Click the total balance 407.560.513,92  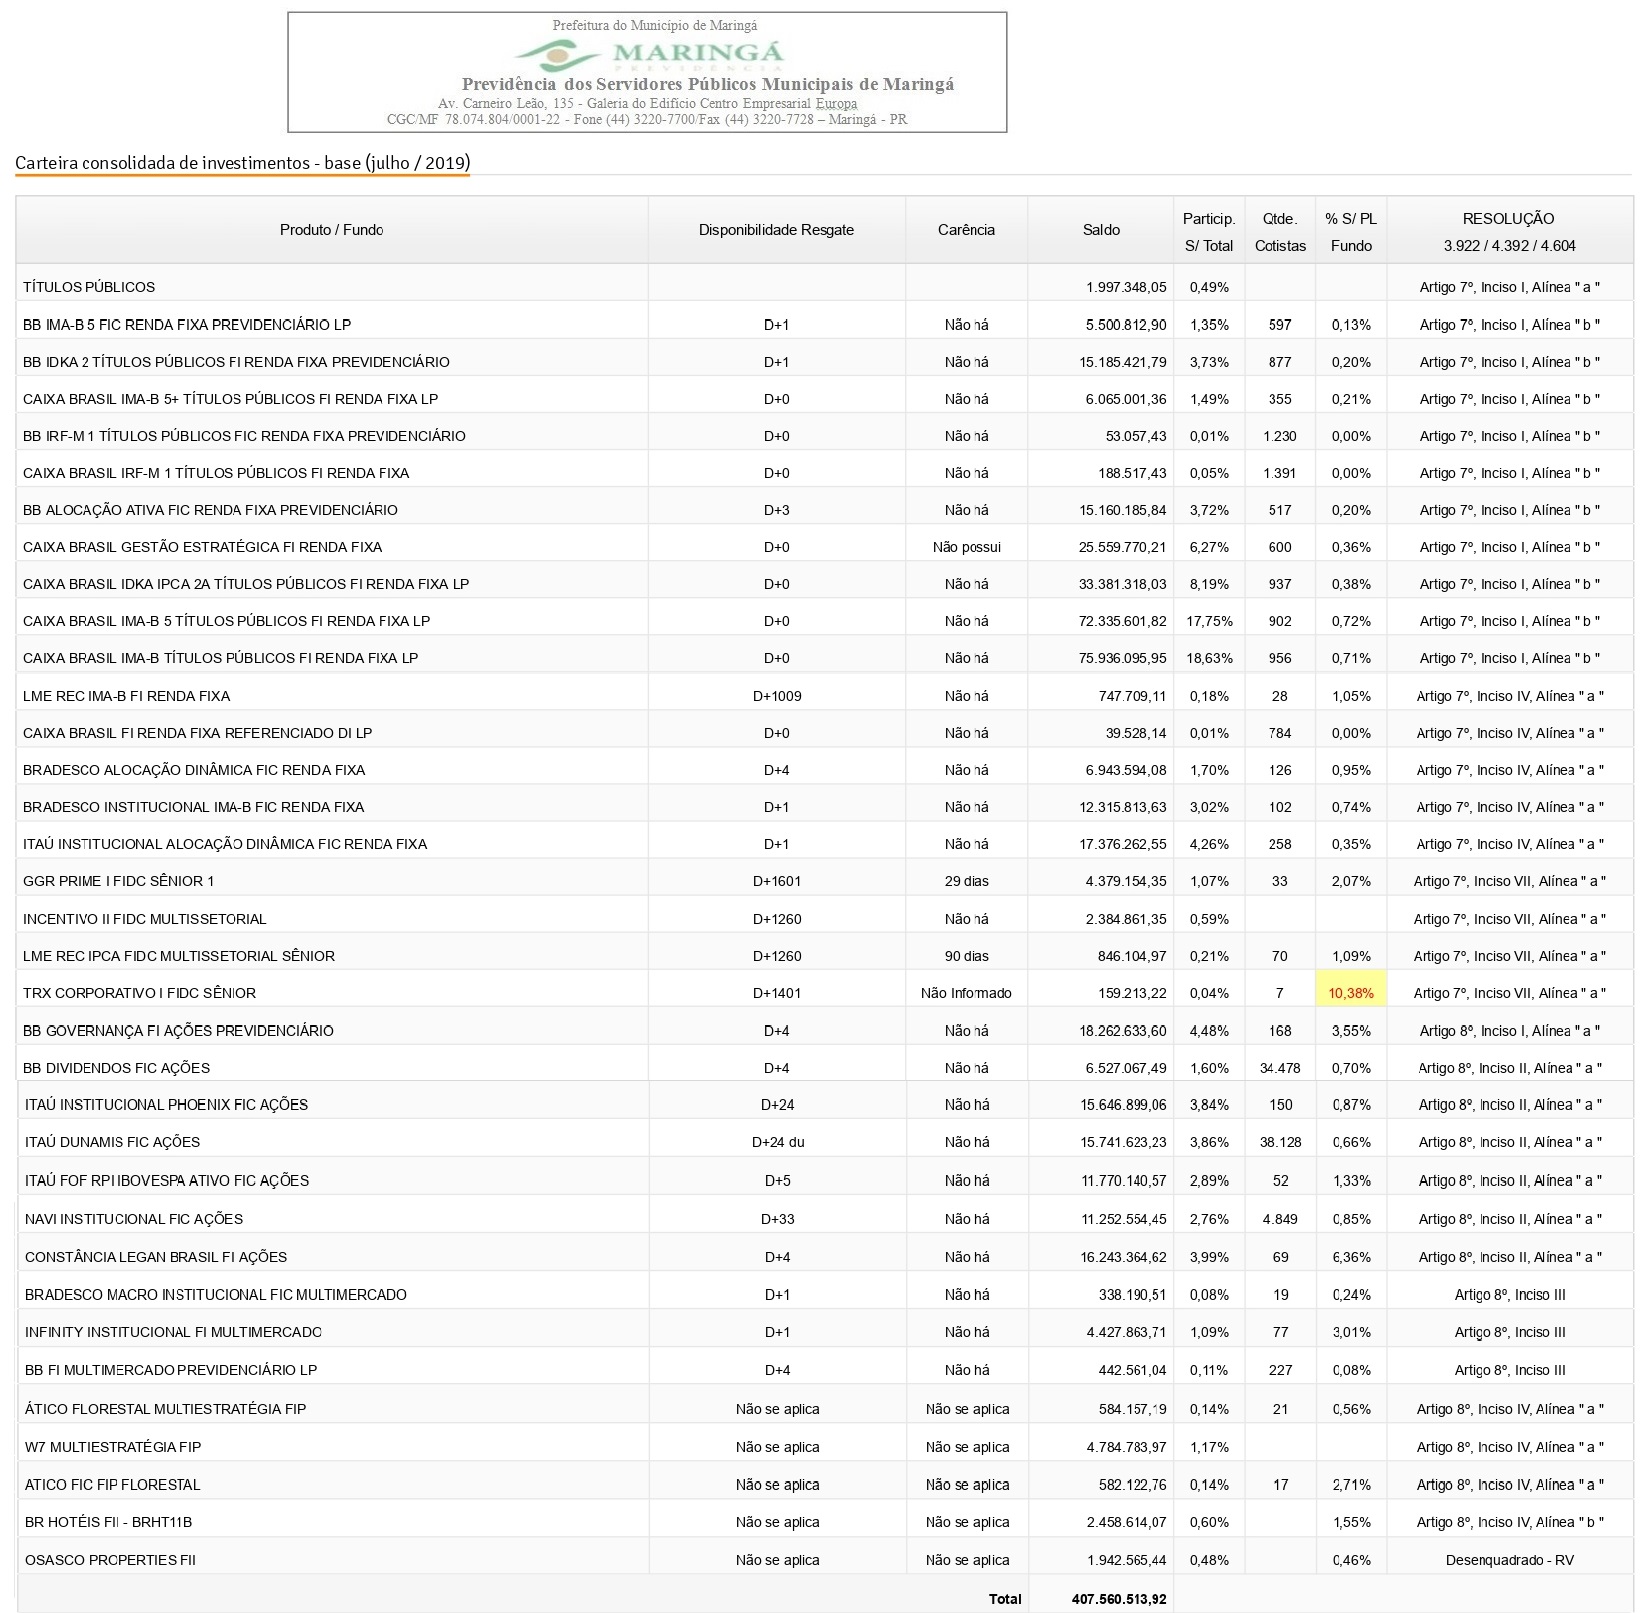[x=1118, y=1598]
